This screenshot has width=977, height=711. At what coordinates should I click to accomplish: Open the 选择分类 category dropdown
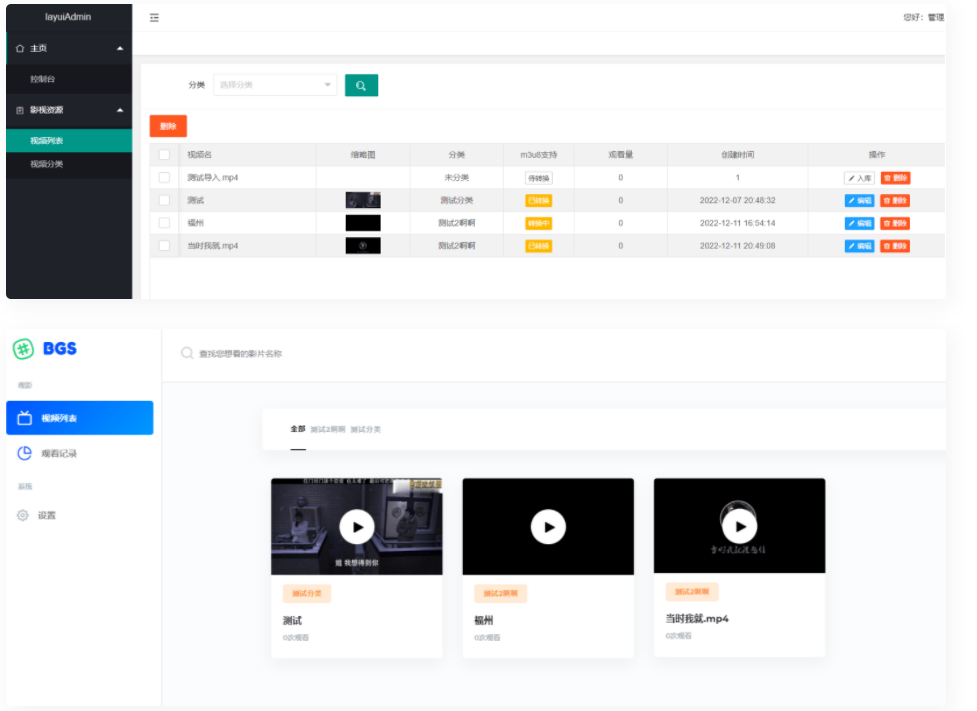pos(275,86)
